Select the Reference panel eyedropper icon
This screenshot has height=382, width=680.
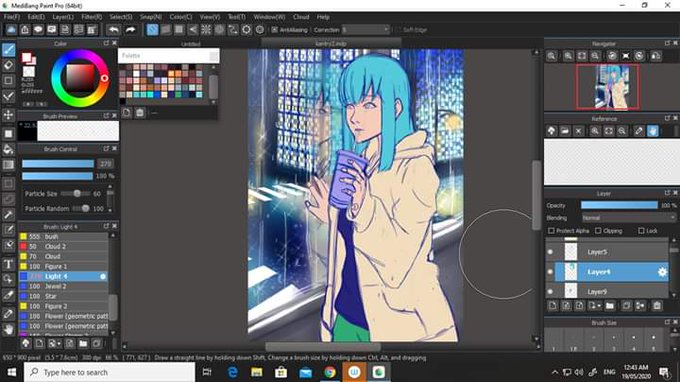tap(639, 131)
